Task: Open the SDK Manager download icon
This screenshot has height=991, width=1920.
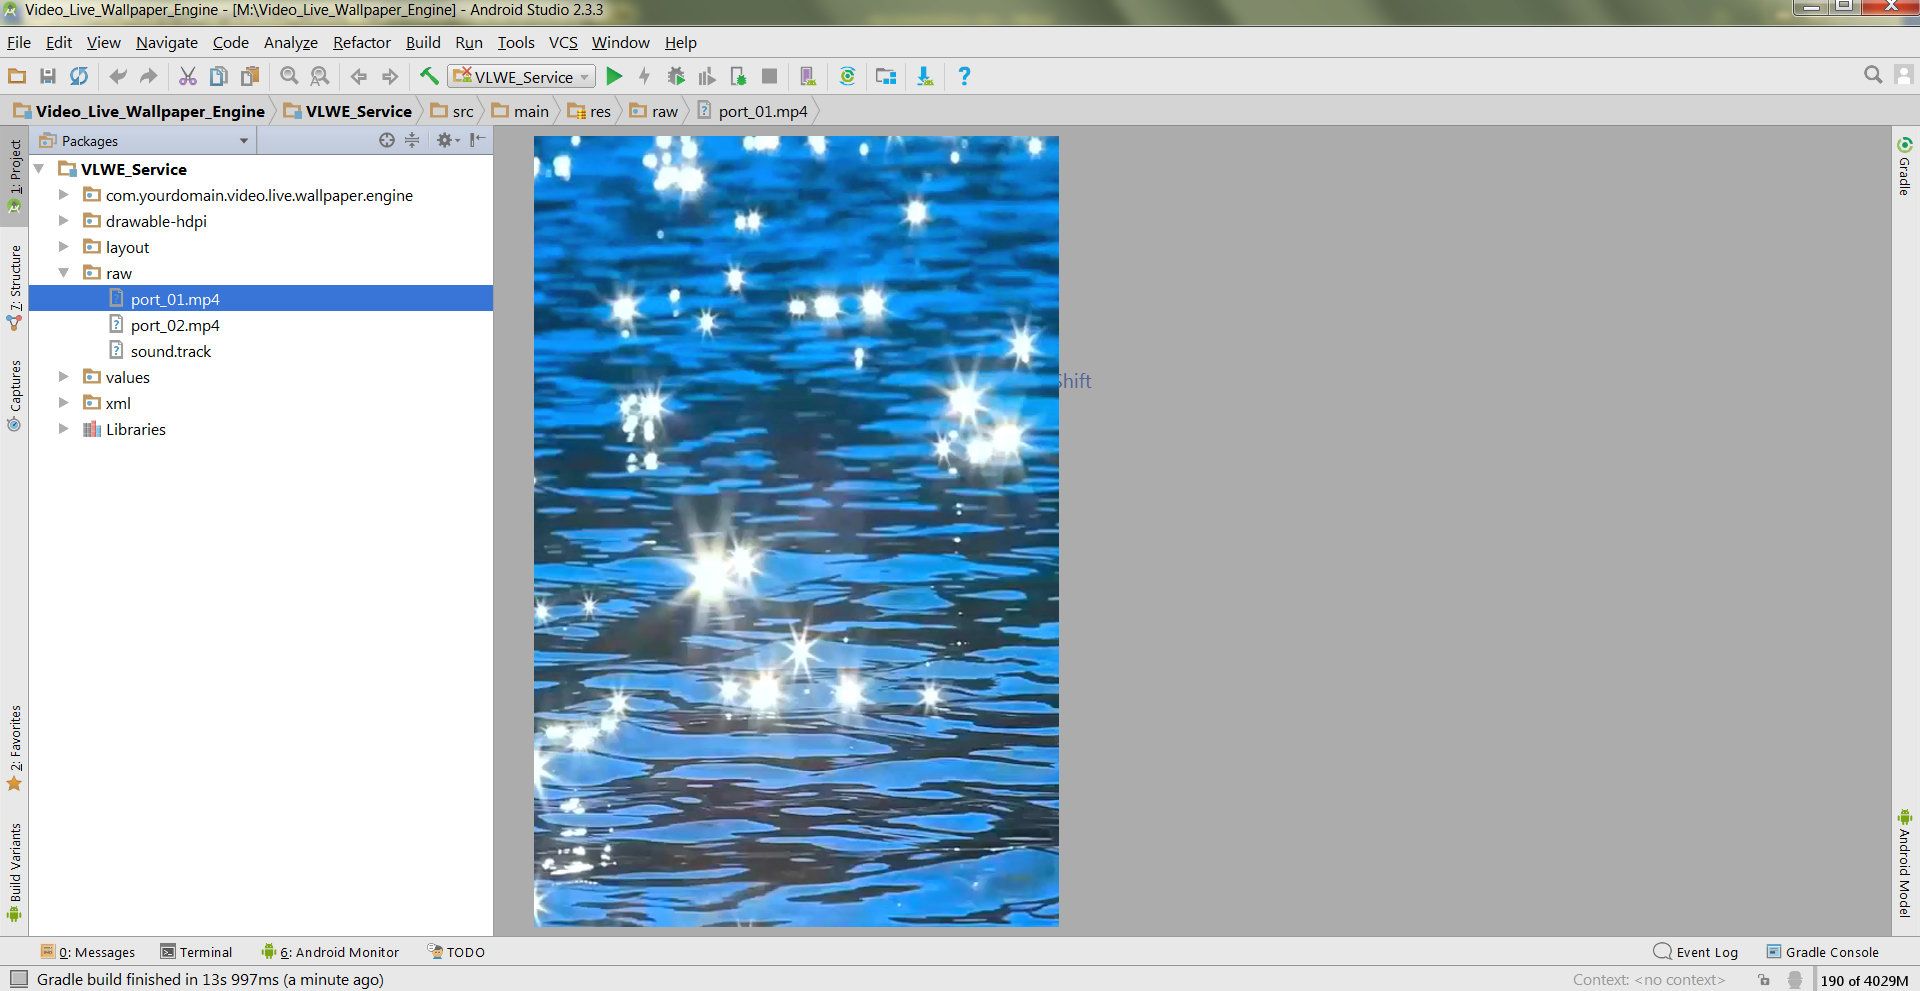Action: point(925,76)
